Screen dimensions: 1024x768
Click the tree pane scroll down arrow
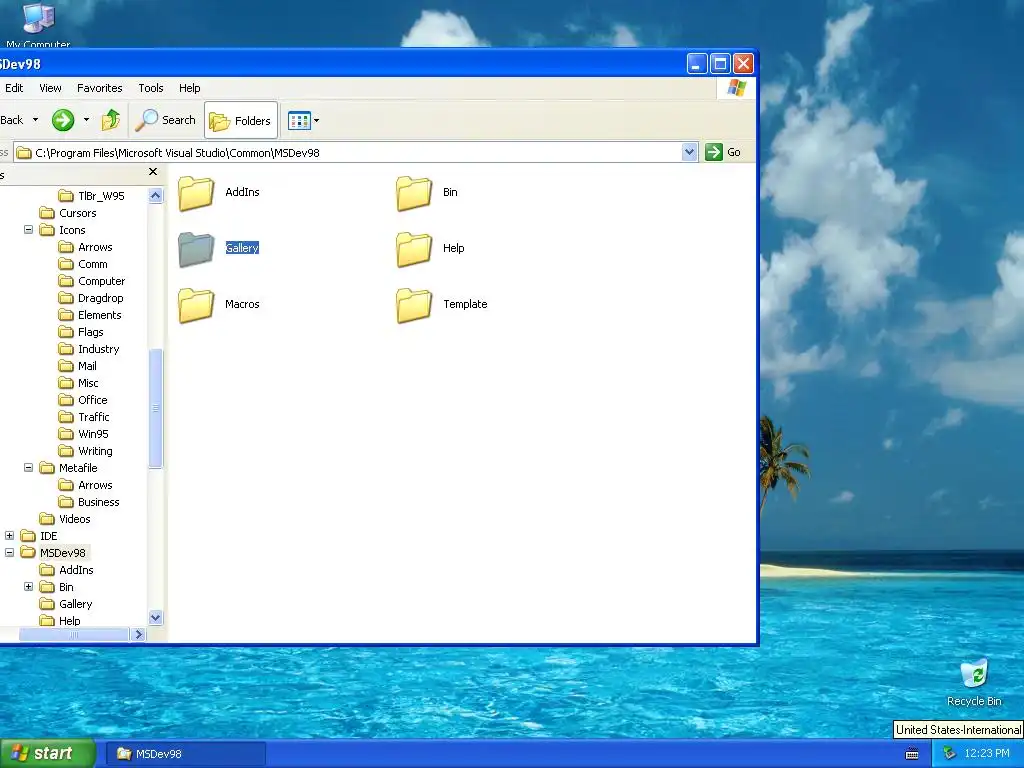tap(155, 617)
